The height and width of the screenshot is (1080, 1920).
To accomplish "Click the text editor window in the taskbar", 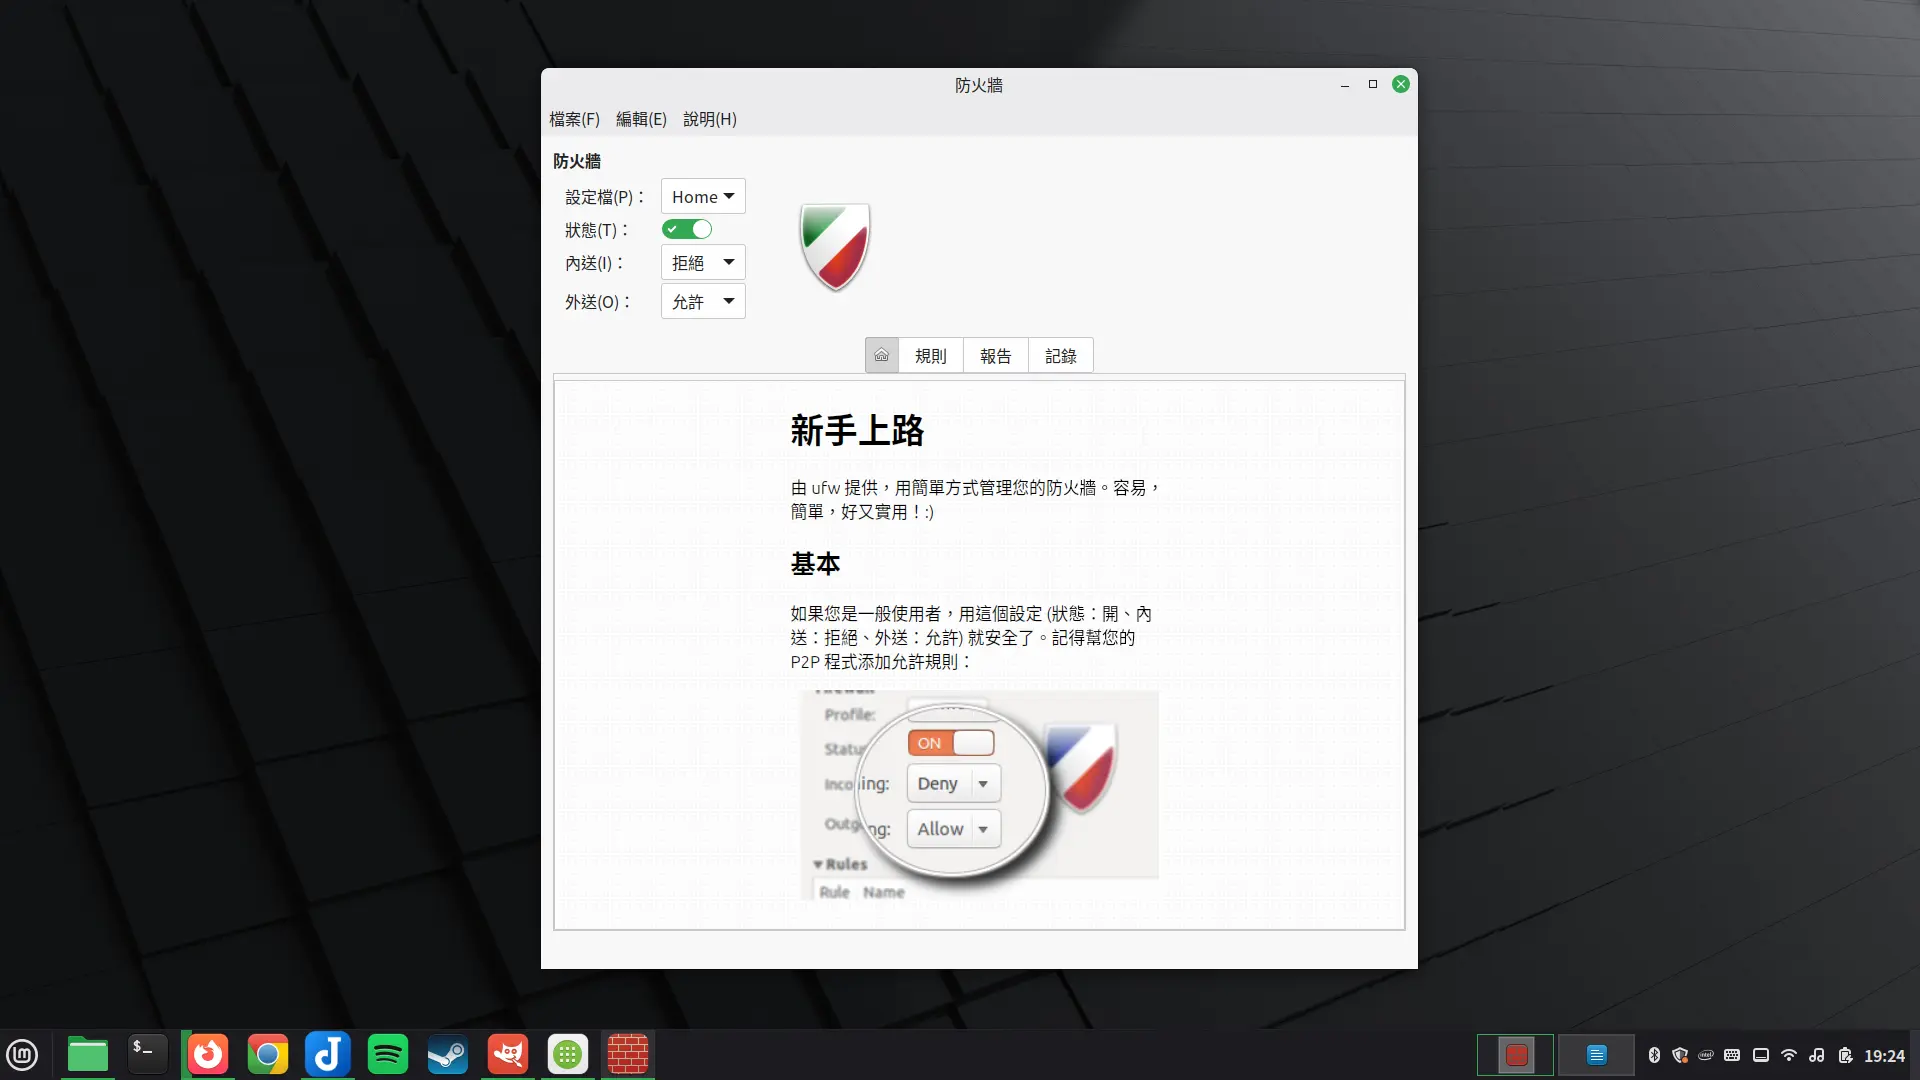I will coord(1596,1054).
